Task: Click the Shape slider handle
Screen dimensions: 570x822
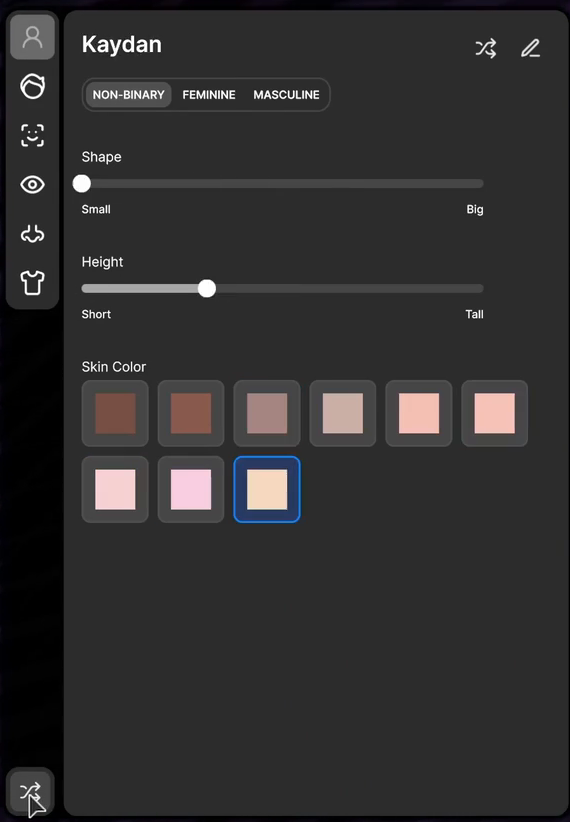Action: [x=82, y=183]
